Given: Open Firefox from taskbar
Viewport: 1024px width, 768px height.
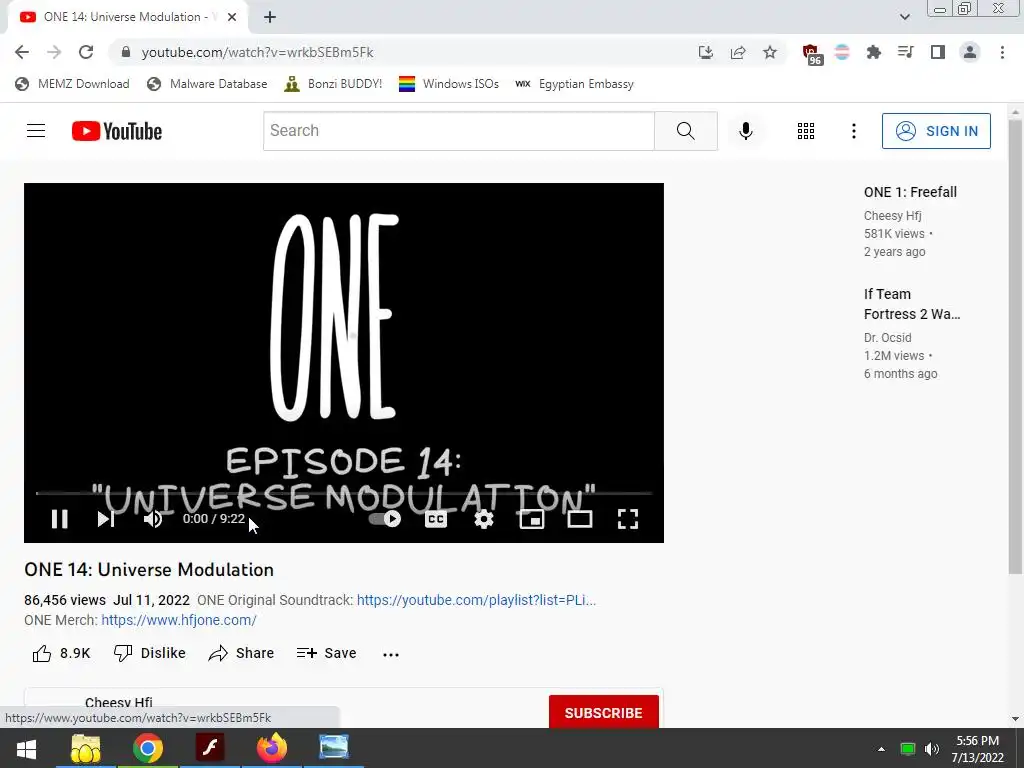Looking at the screenshot, I should 272,748.
